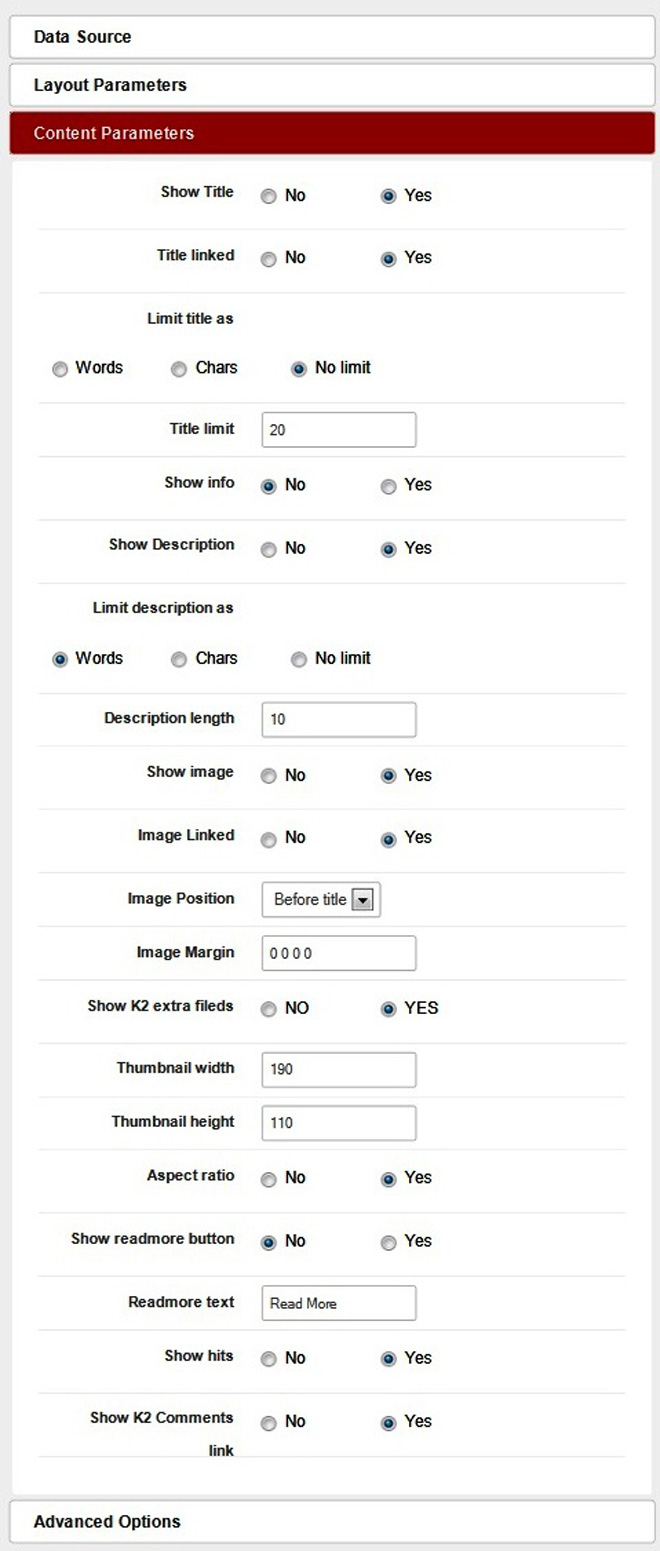Viewport: 660px width, 1551px height.
Task: Focus the Description length field
Action: (338, 720)
